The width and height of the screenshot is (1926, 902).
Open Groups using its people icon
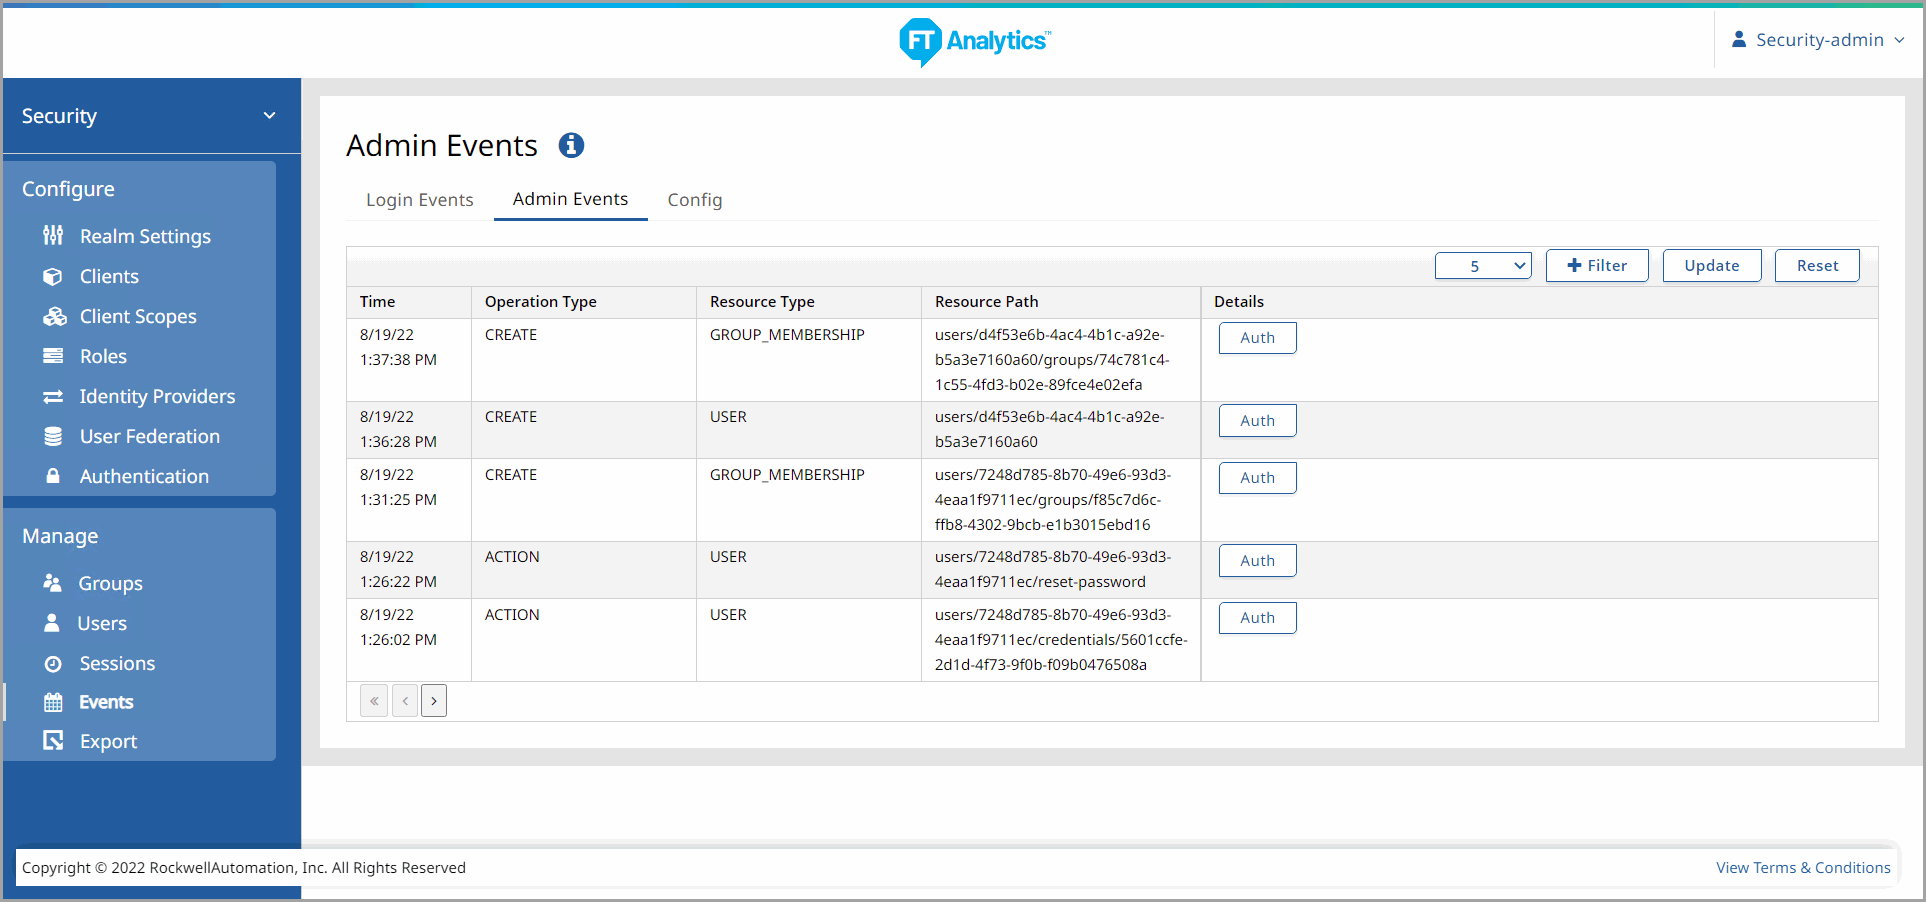[52, 583]
